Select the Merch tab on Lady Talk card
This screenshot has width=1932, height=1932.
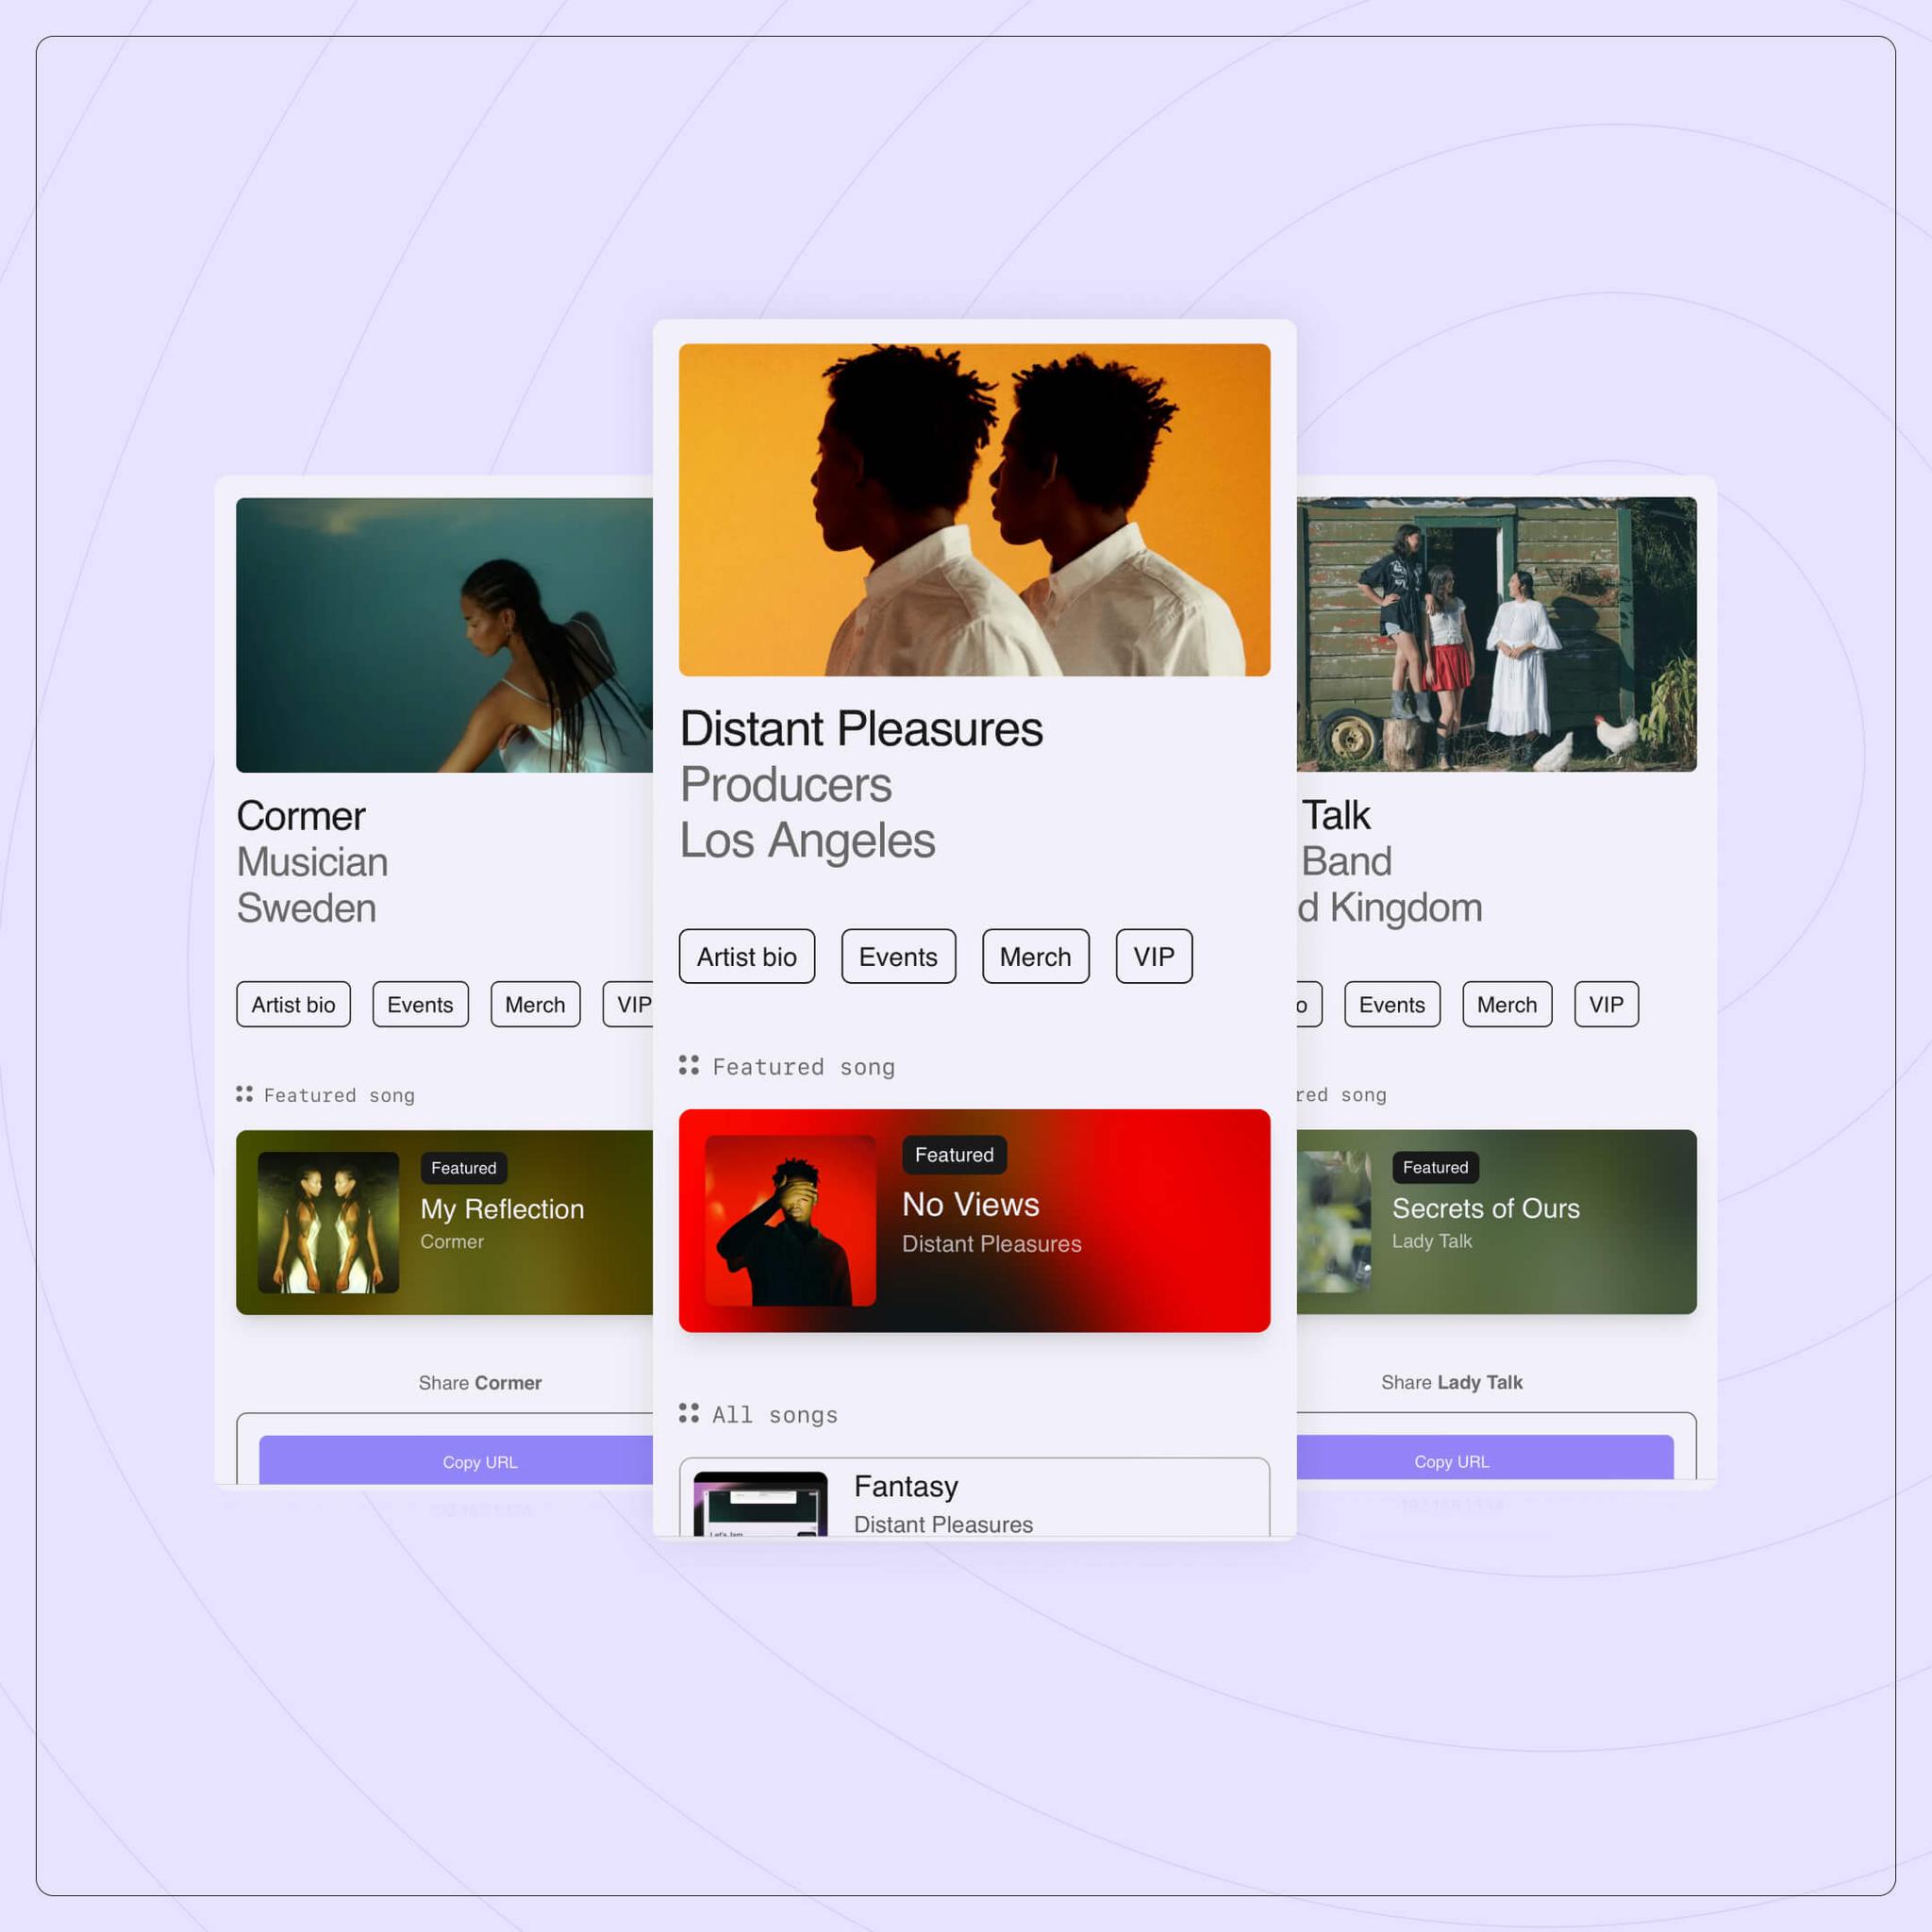tap(1506, 1005)
